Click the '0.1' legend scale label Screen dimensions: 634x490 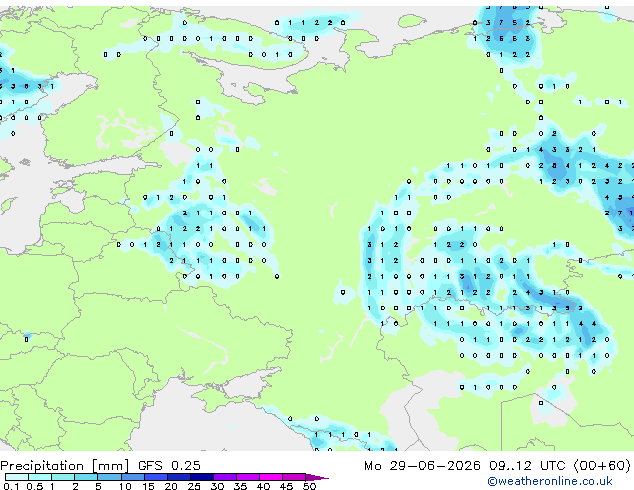tap(11, 486)
